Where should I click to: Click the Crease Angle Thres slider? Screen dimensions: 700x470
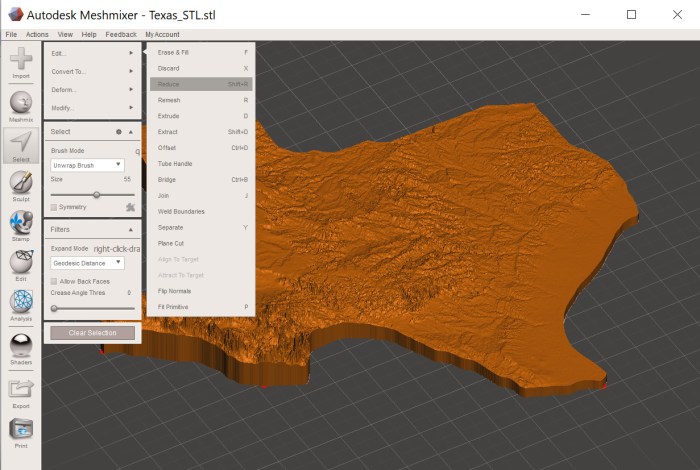[x=93, y=308]
